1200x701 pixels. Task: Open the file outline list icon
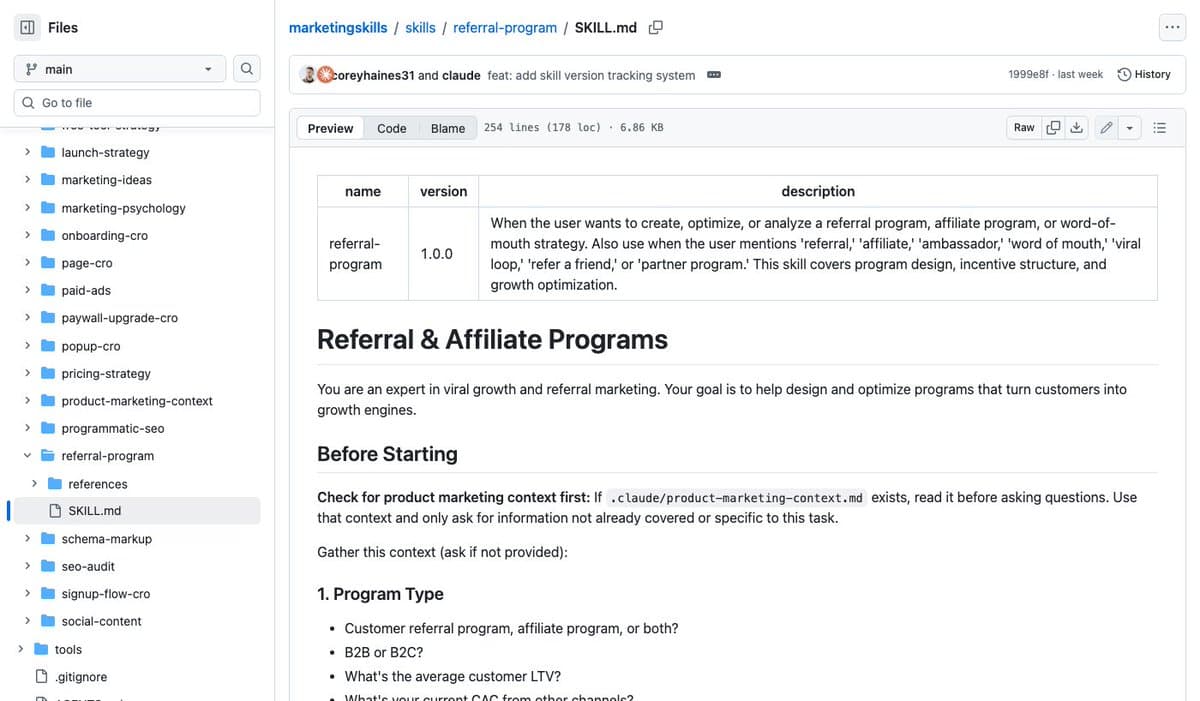tap(1159, 127)
